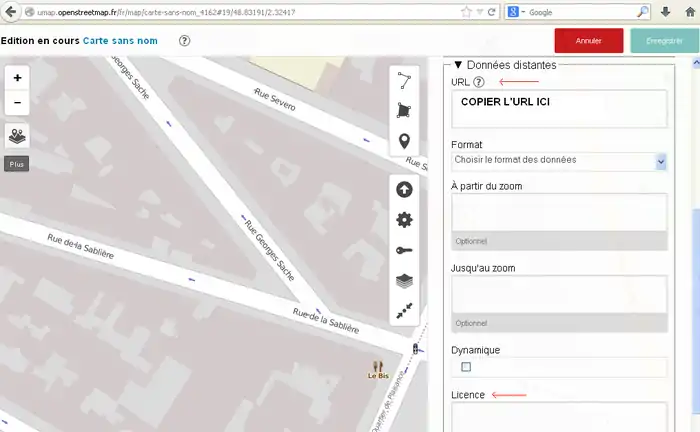Click the help icon beside URL label

tap(479, 83)
